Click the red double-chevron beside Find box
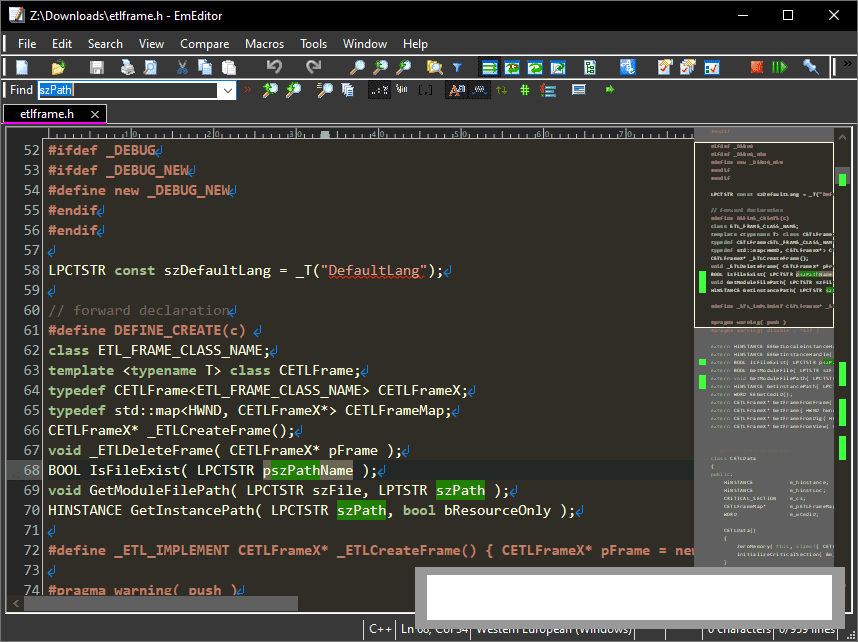Viewport: 858px width, 642px height. point(248,89)
